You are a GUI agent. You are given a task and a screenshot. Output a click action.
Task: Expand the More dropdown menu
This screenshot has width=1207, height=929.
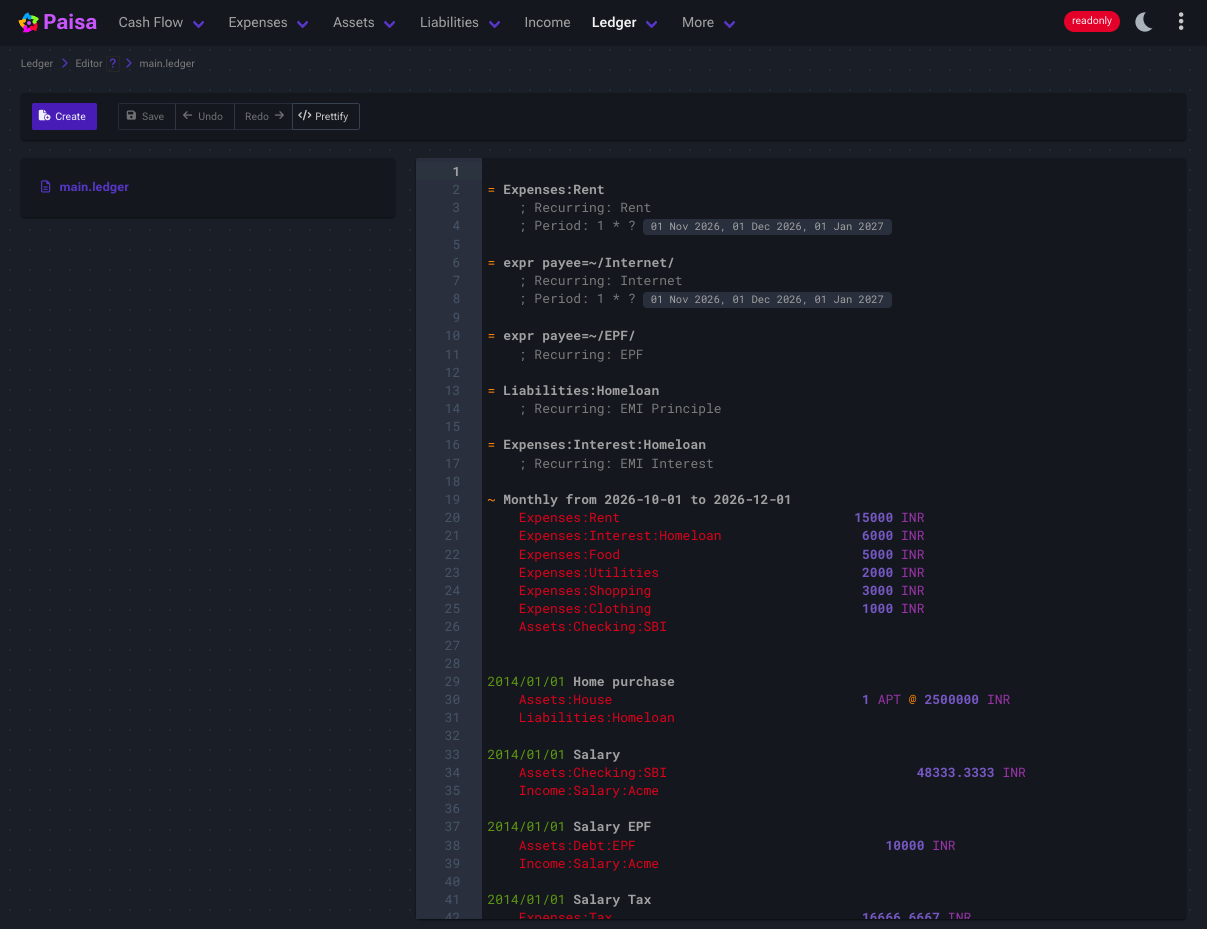[709, 22]
